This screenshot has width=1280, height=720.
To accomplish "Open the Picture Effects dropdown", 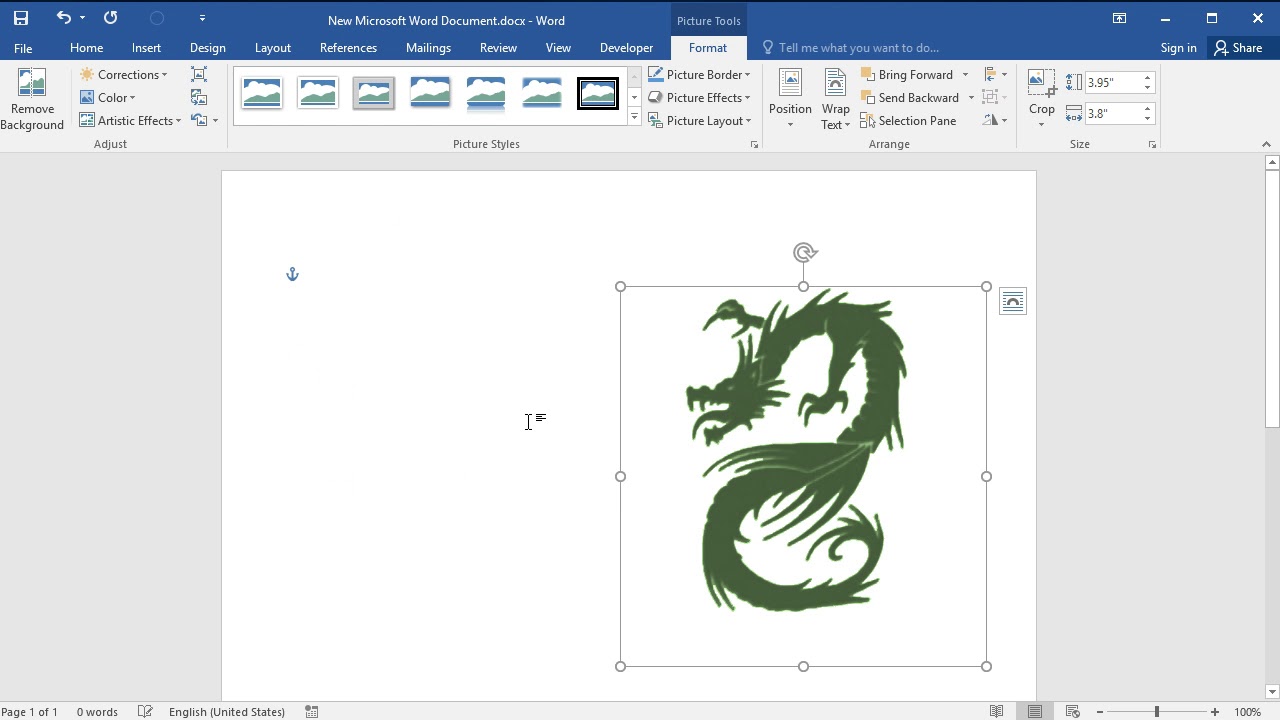I will click(699, 97).
